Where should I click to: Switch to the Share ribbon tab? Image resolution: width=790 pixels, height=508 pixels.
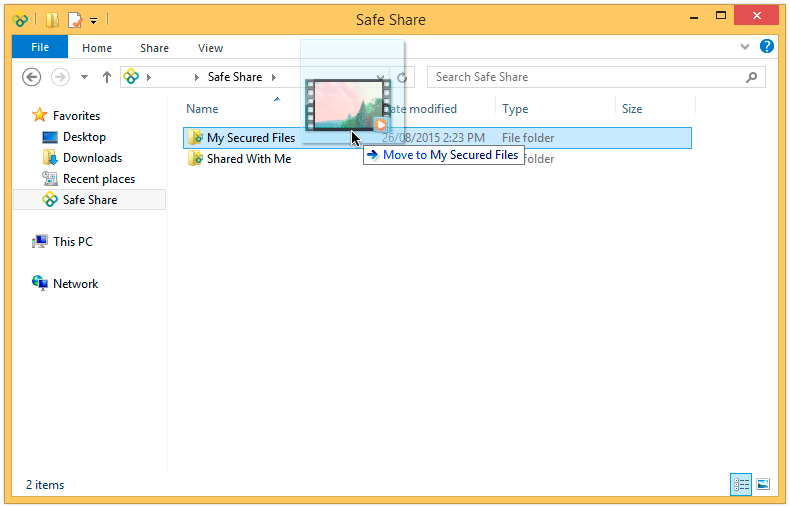tap(154, 48)
